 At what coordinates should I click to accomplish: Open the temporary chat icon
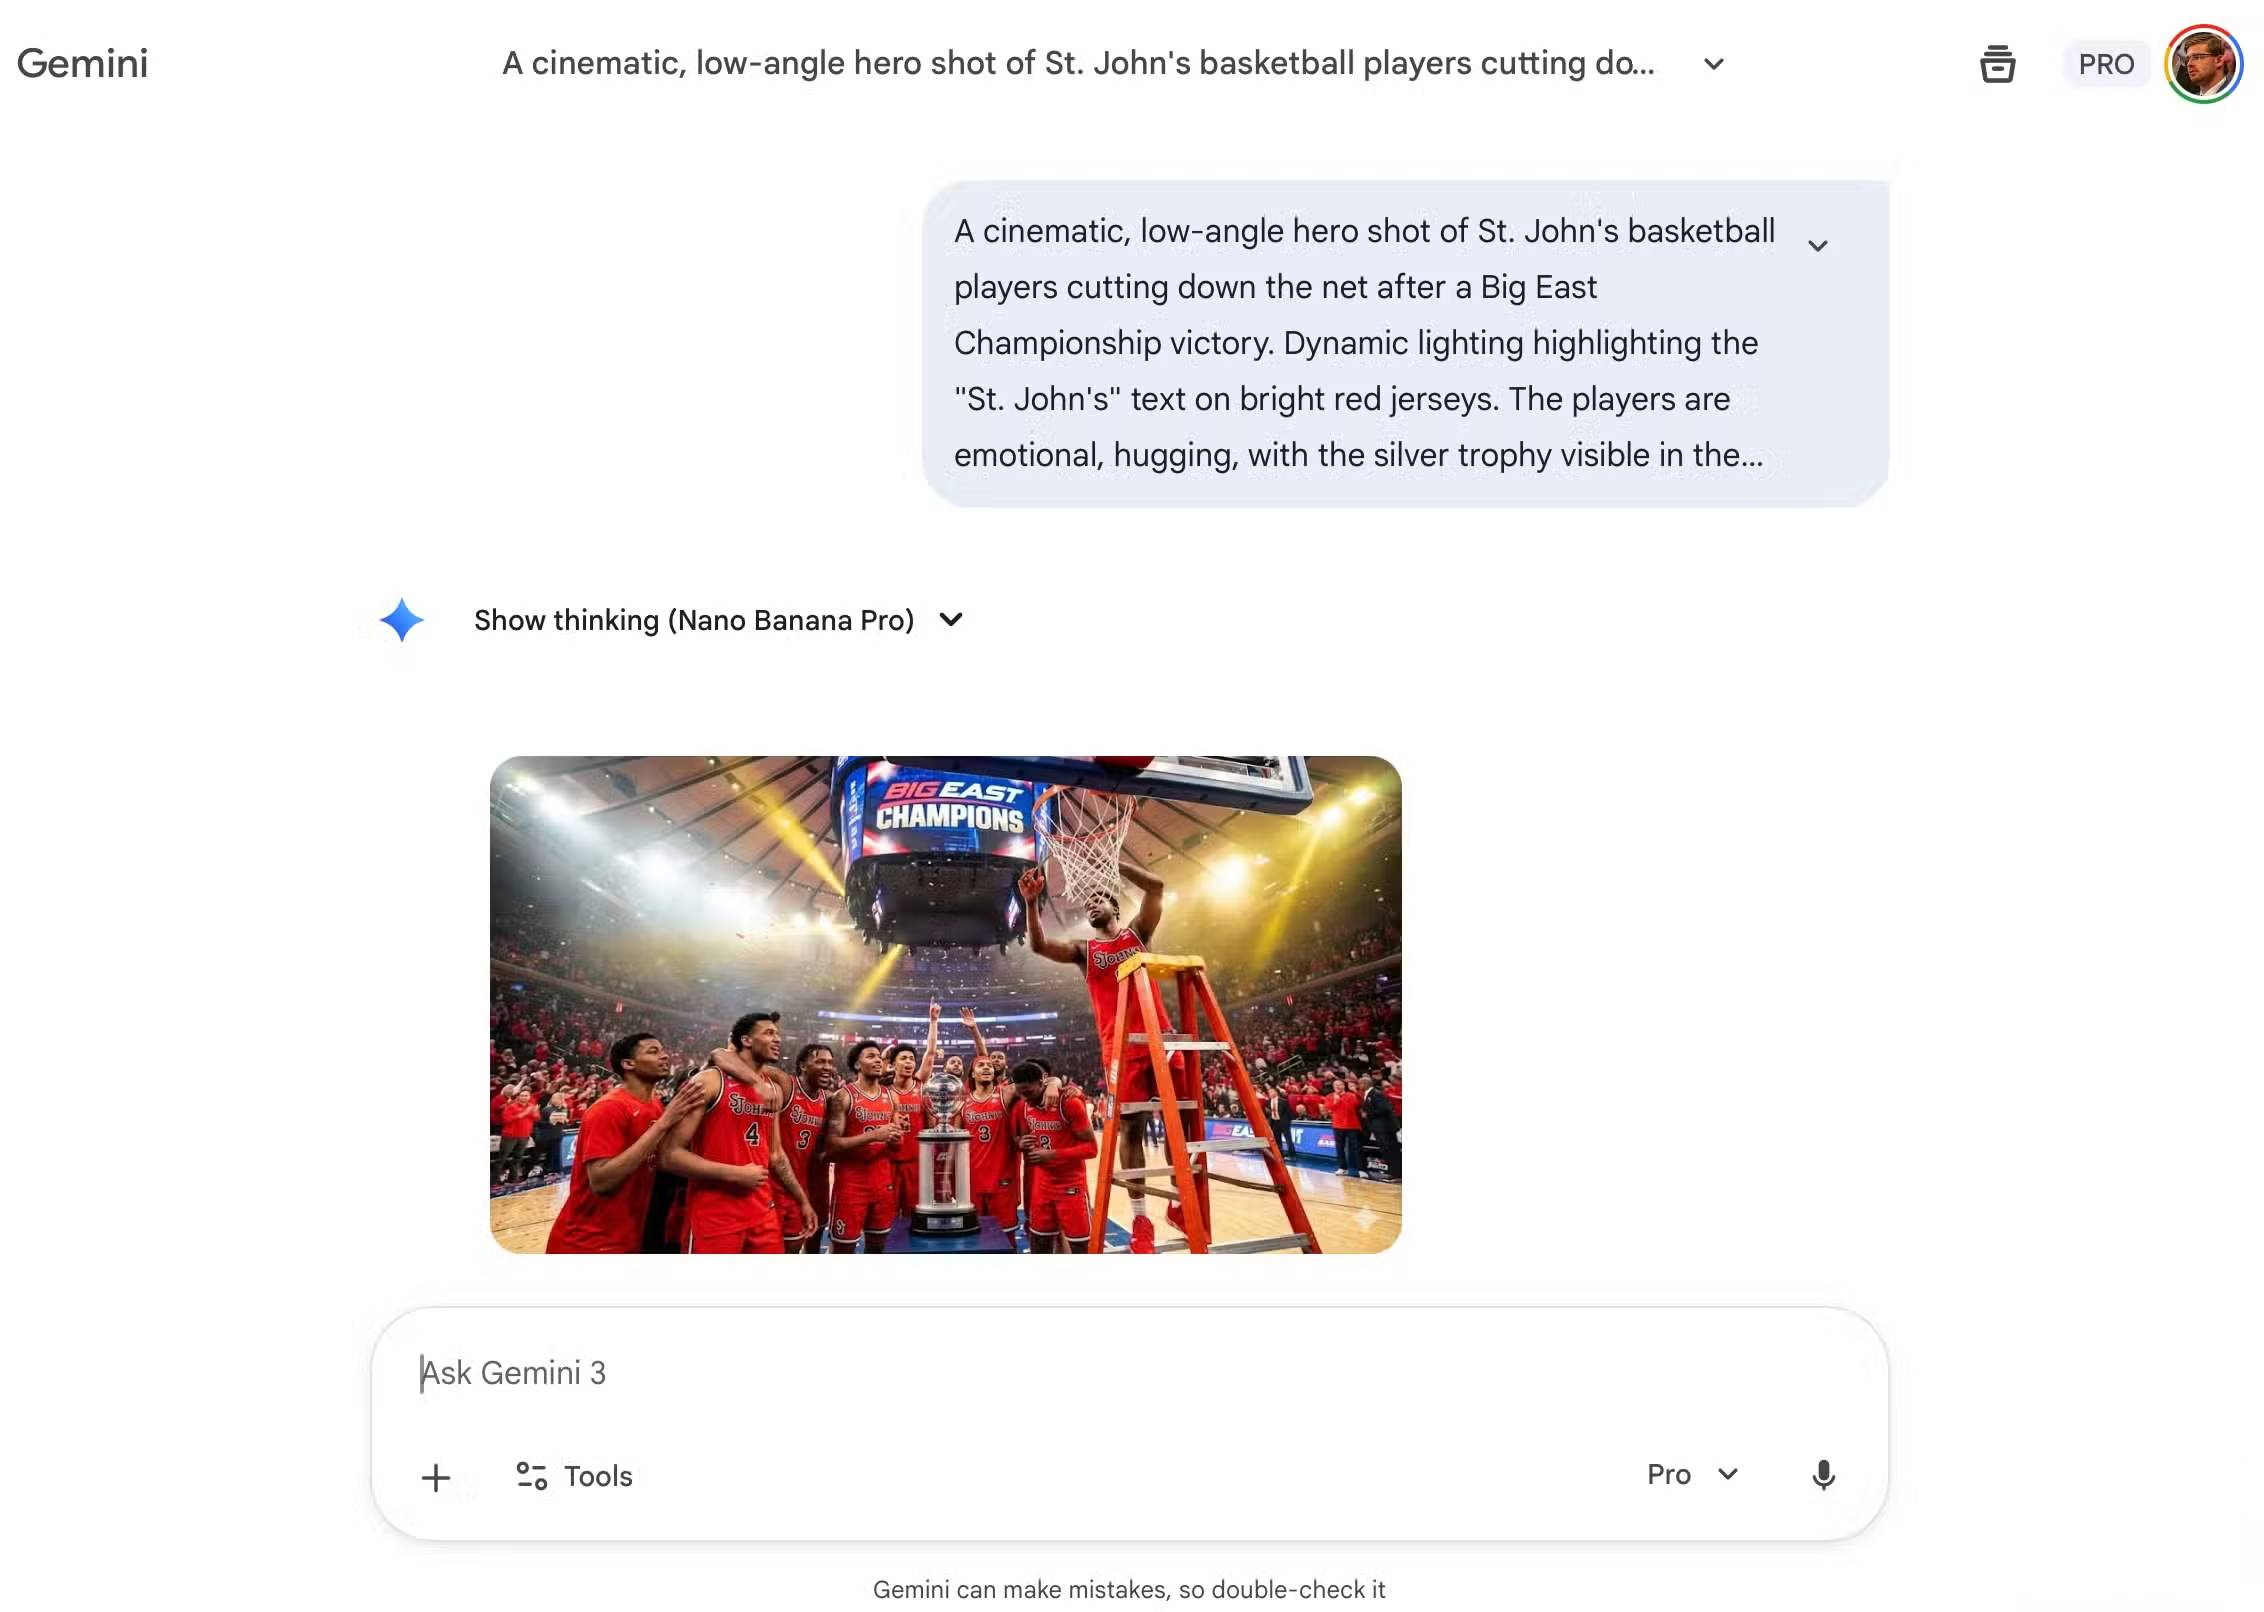(x=1997, y=64)
